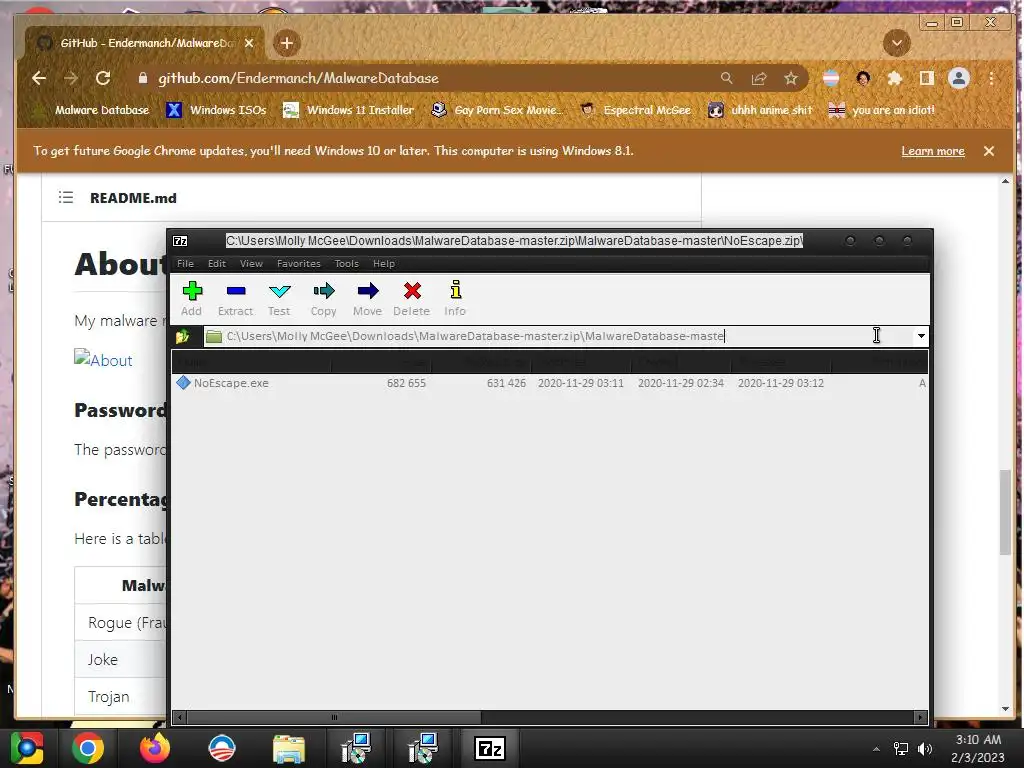The width and height of the screenshot is (1024, 768).
Task: Click the Copy toolbar icon in 7-Zip
Action: coord(324,291)
